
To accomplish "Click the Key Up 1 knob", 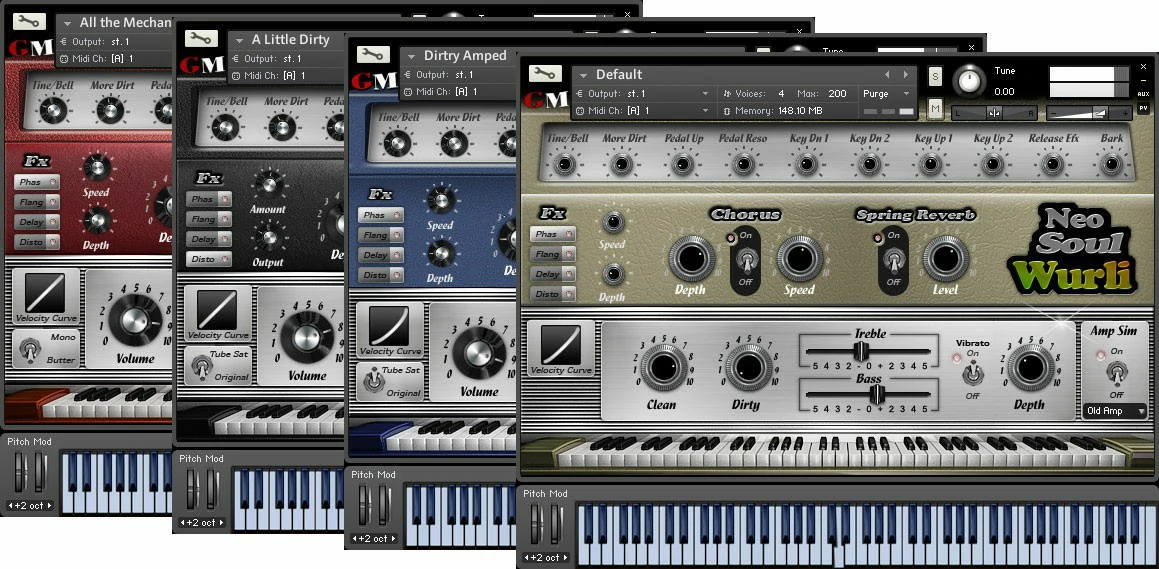I will pyautogui.click(x=933, y=163).
